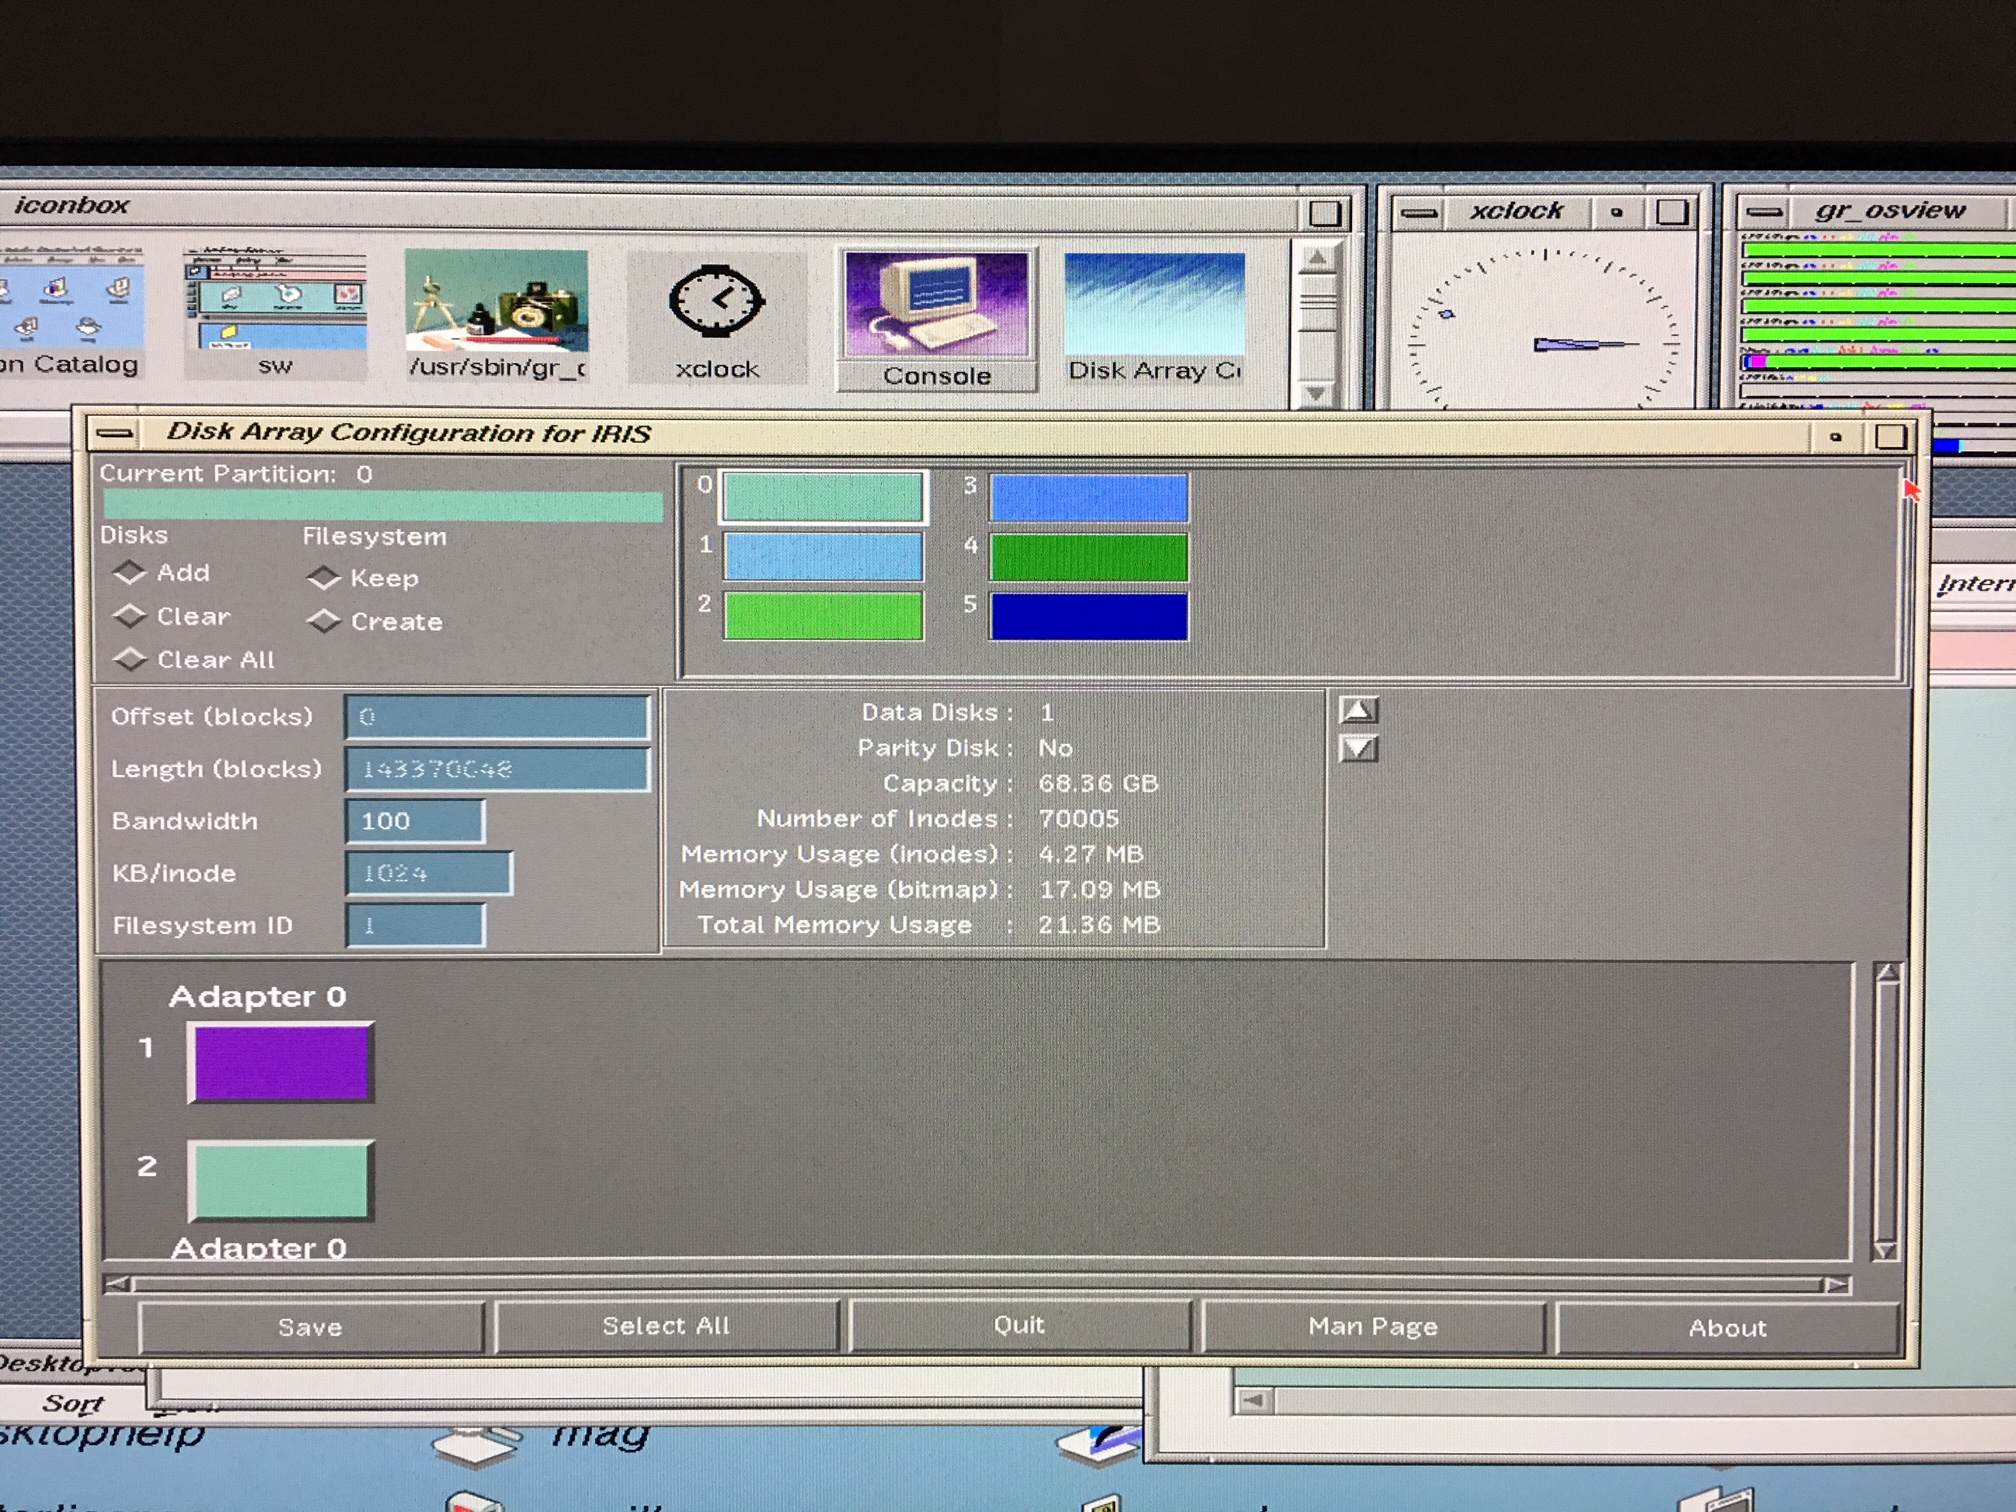Click the down arrow beside partition info
This screenshot has width=2016, height=1512.
(x=1358, y=748)
